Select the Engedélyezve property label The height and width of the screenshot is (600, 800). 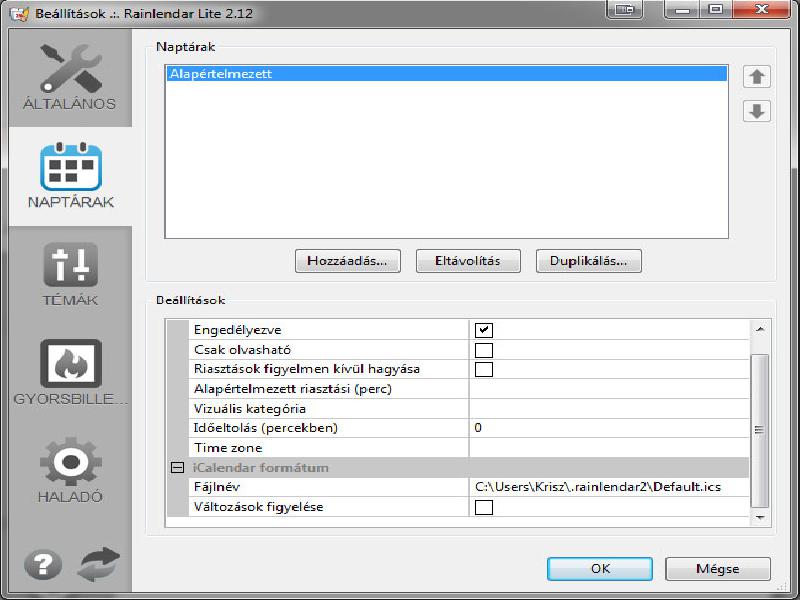pos(237,330)
